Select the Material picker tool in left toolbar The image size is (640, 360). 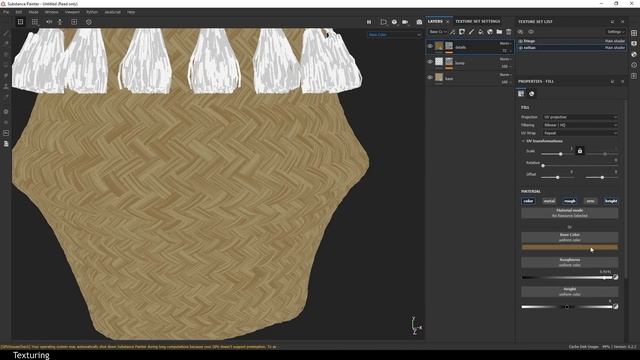6,97
